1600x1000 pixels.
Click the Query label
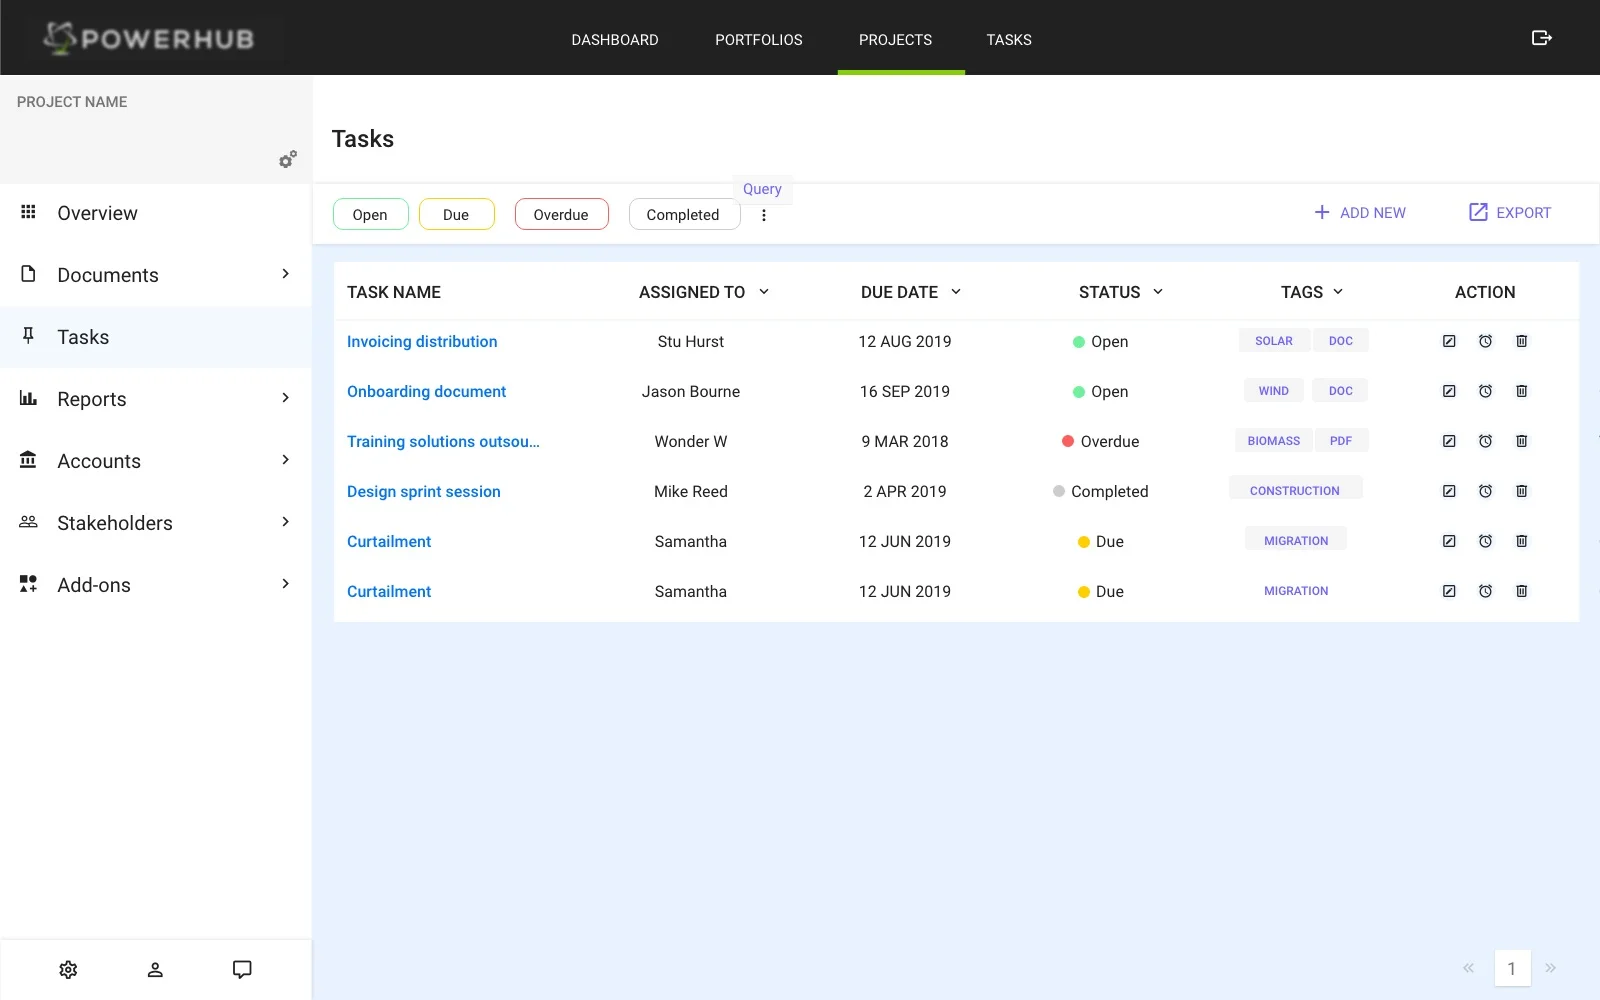click(x=763, y=189)
